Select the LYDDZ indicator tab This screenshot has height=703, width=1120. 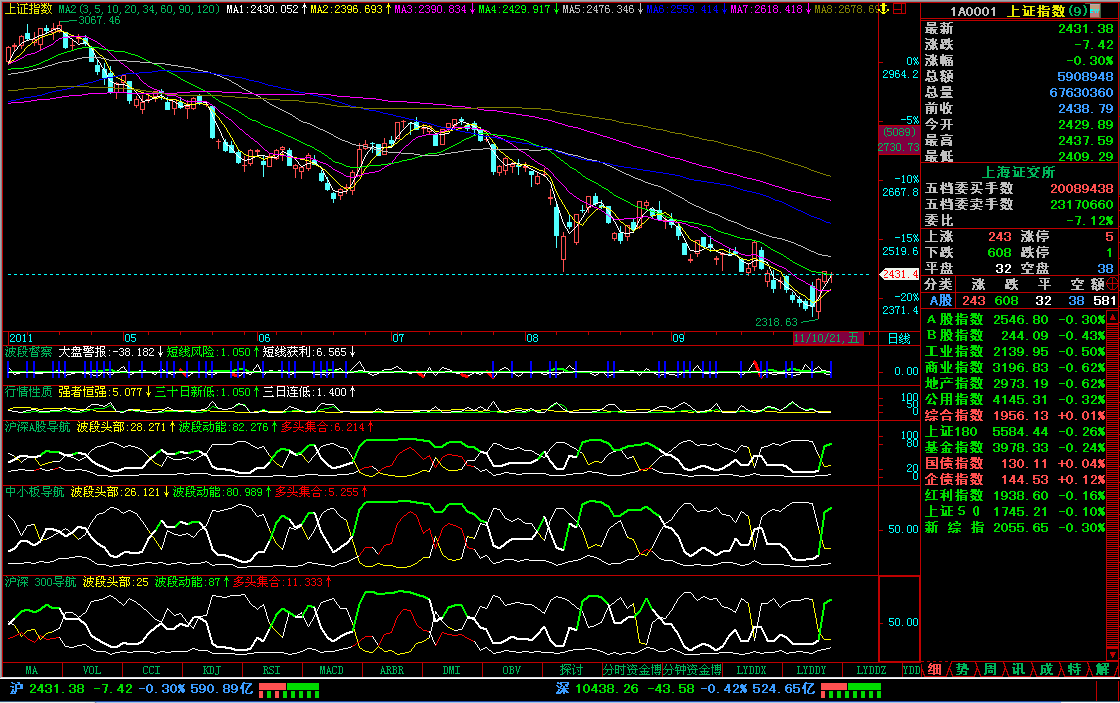pyautogui.click(x=871, y=670)
